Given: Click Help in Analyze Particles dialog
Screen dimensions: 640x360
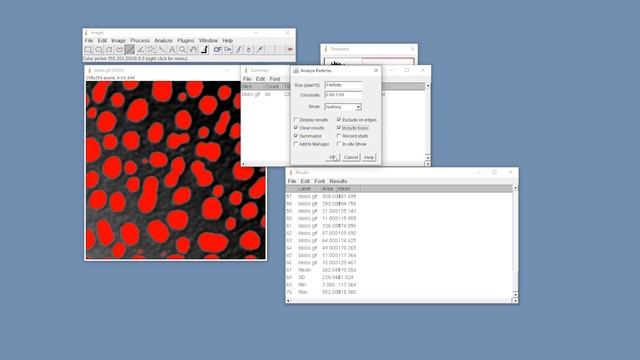Looking at the screenshot, I should [369, 157].
